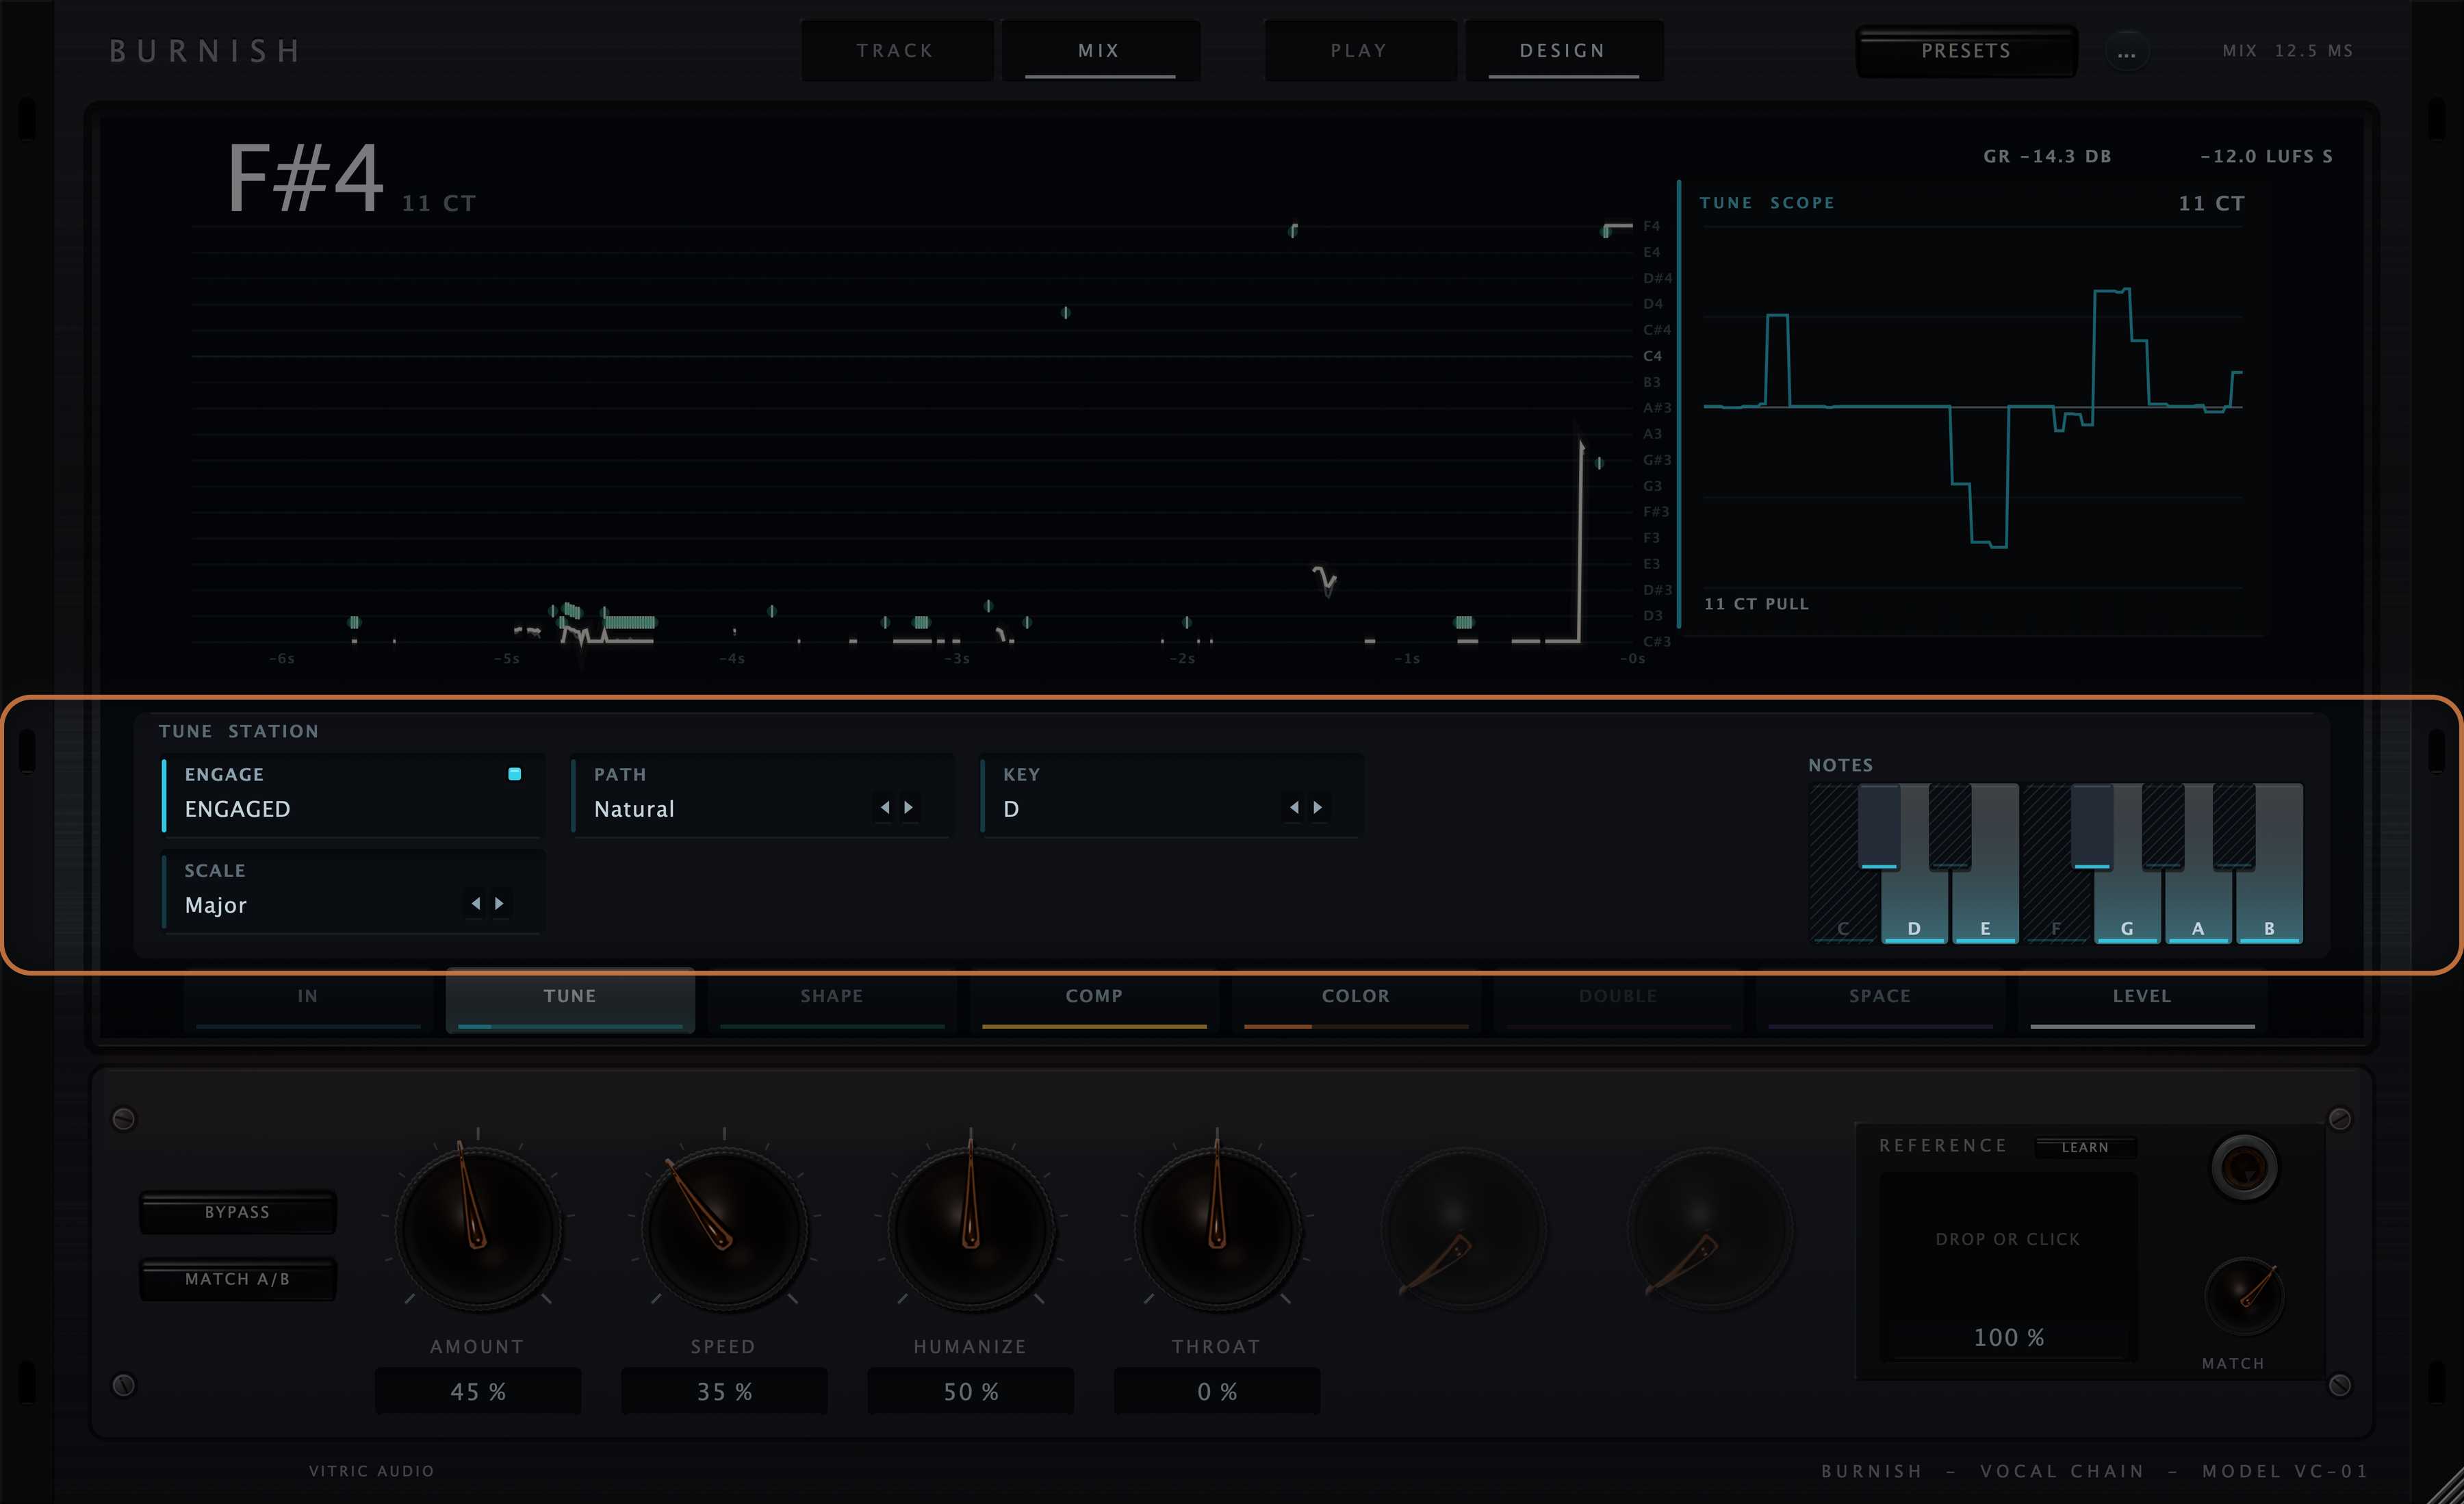This screenshot has width=2464, height=1504.
Task: Switch to the TRACK tab
Action: [x=896, y=50]
